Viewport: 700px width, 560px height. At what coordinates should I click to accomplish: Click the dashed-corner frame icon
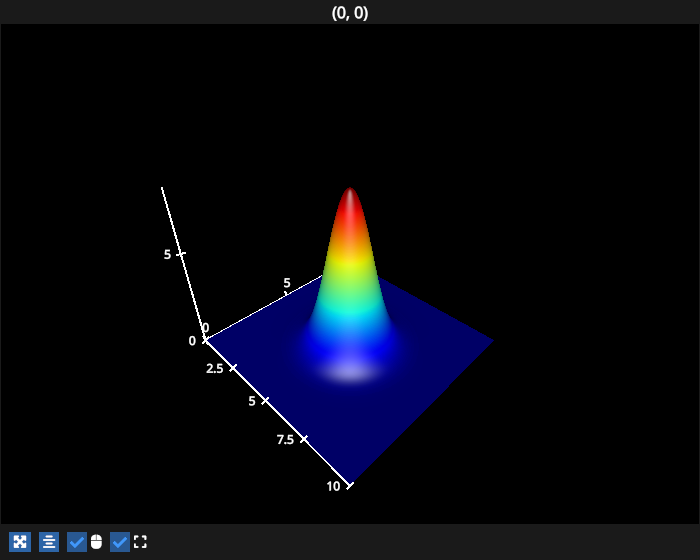point(140,542)
